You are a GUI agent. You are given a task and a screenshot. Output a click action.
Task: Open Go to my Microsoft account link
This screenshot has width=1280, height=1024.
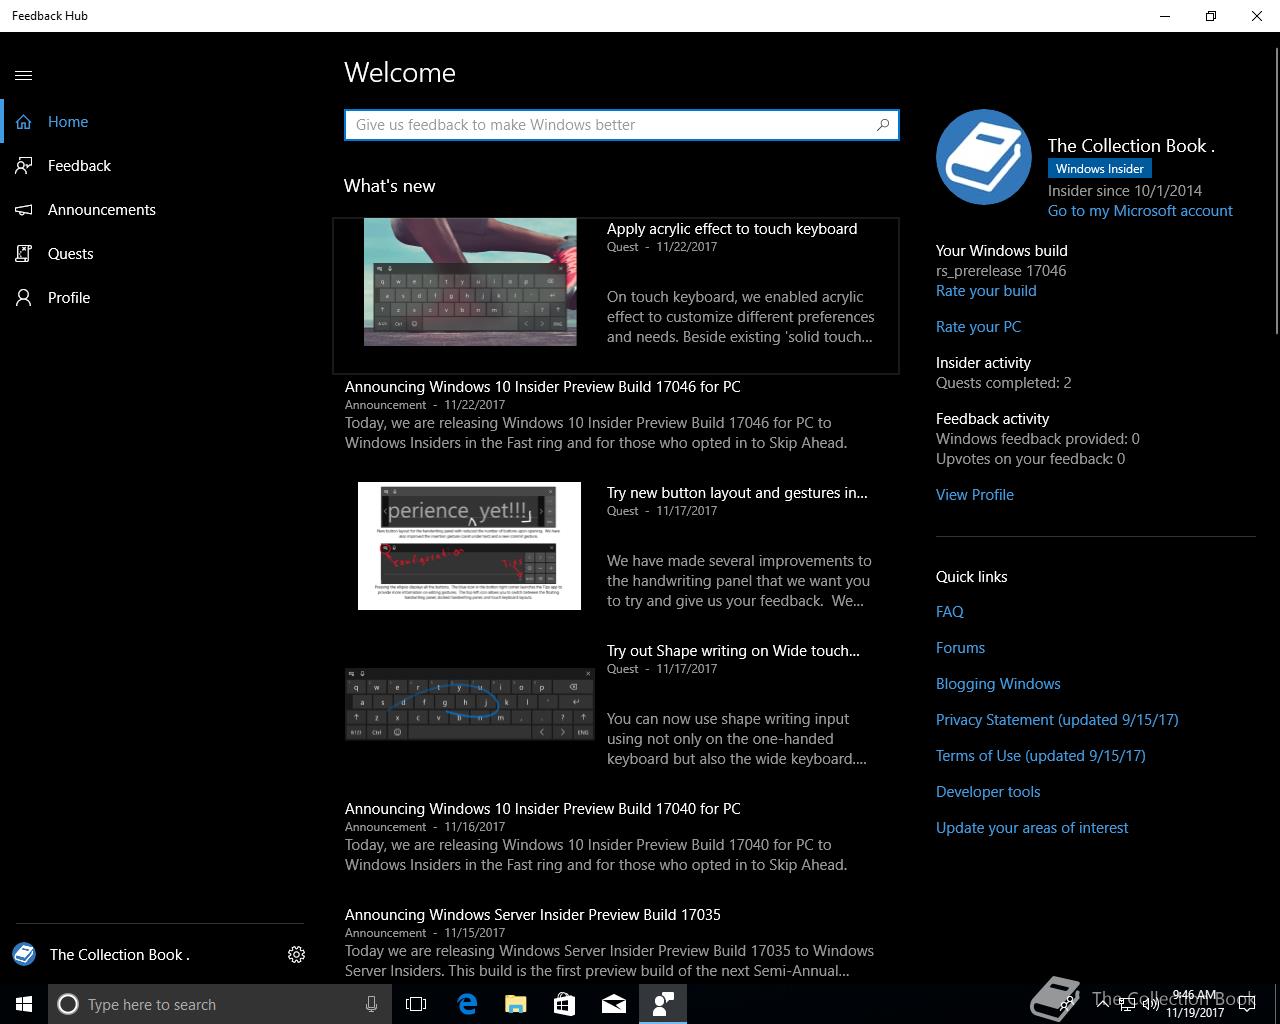(x=1140, y=211)
